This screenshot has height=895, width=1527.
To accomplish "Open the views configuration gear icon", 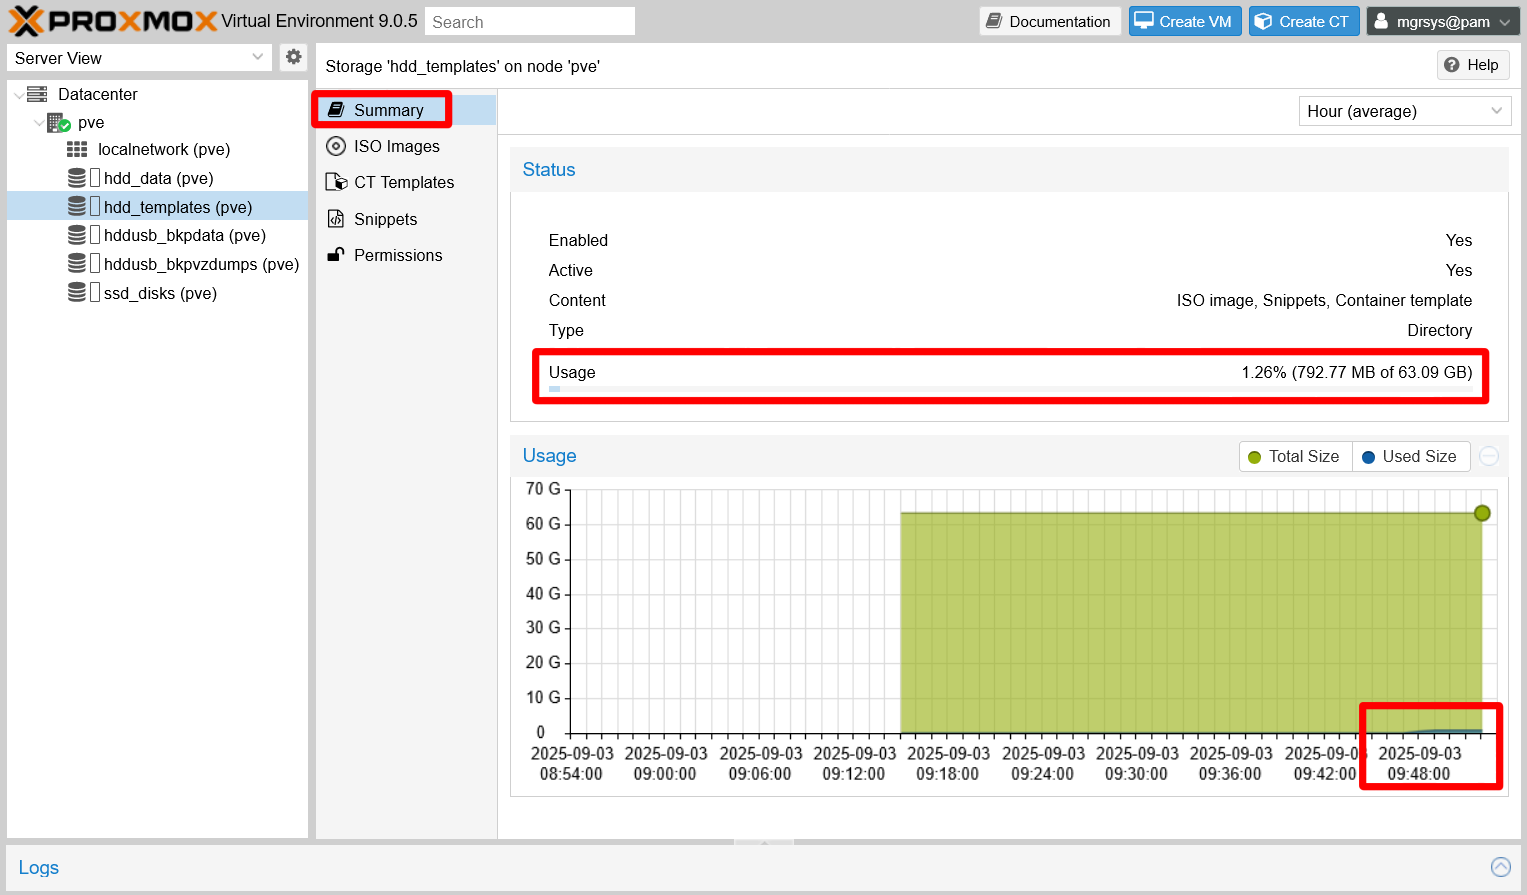I will pyautogui.click(x=293, y=57).
